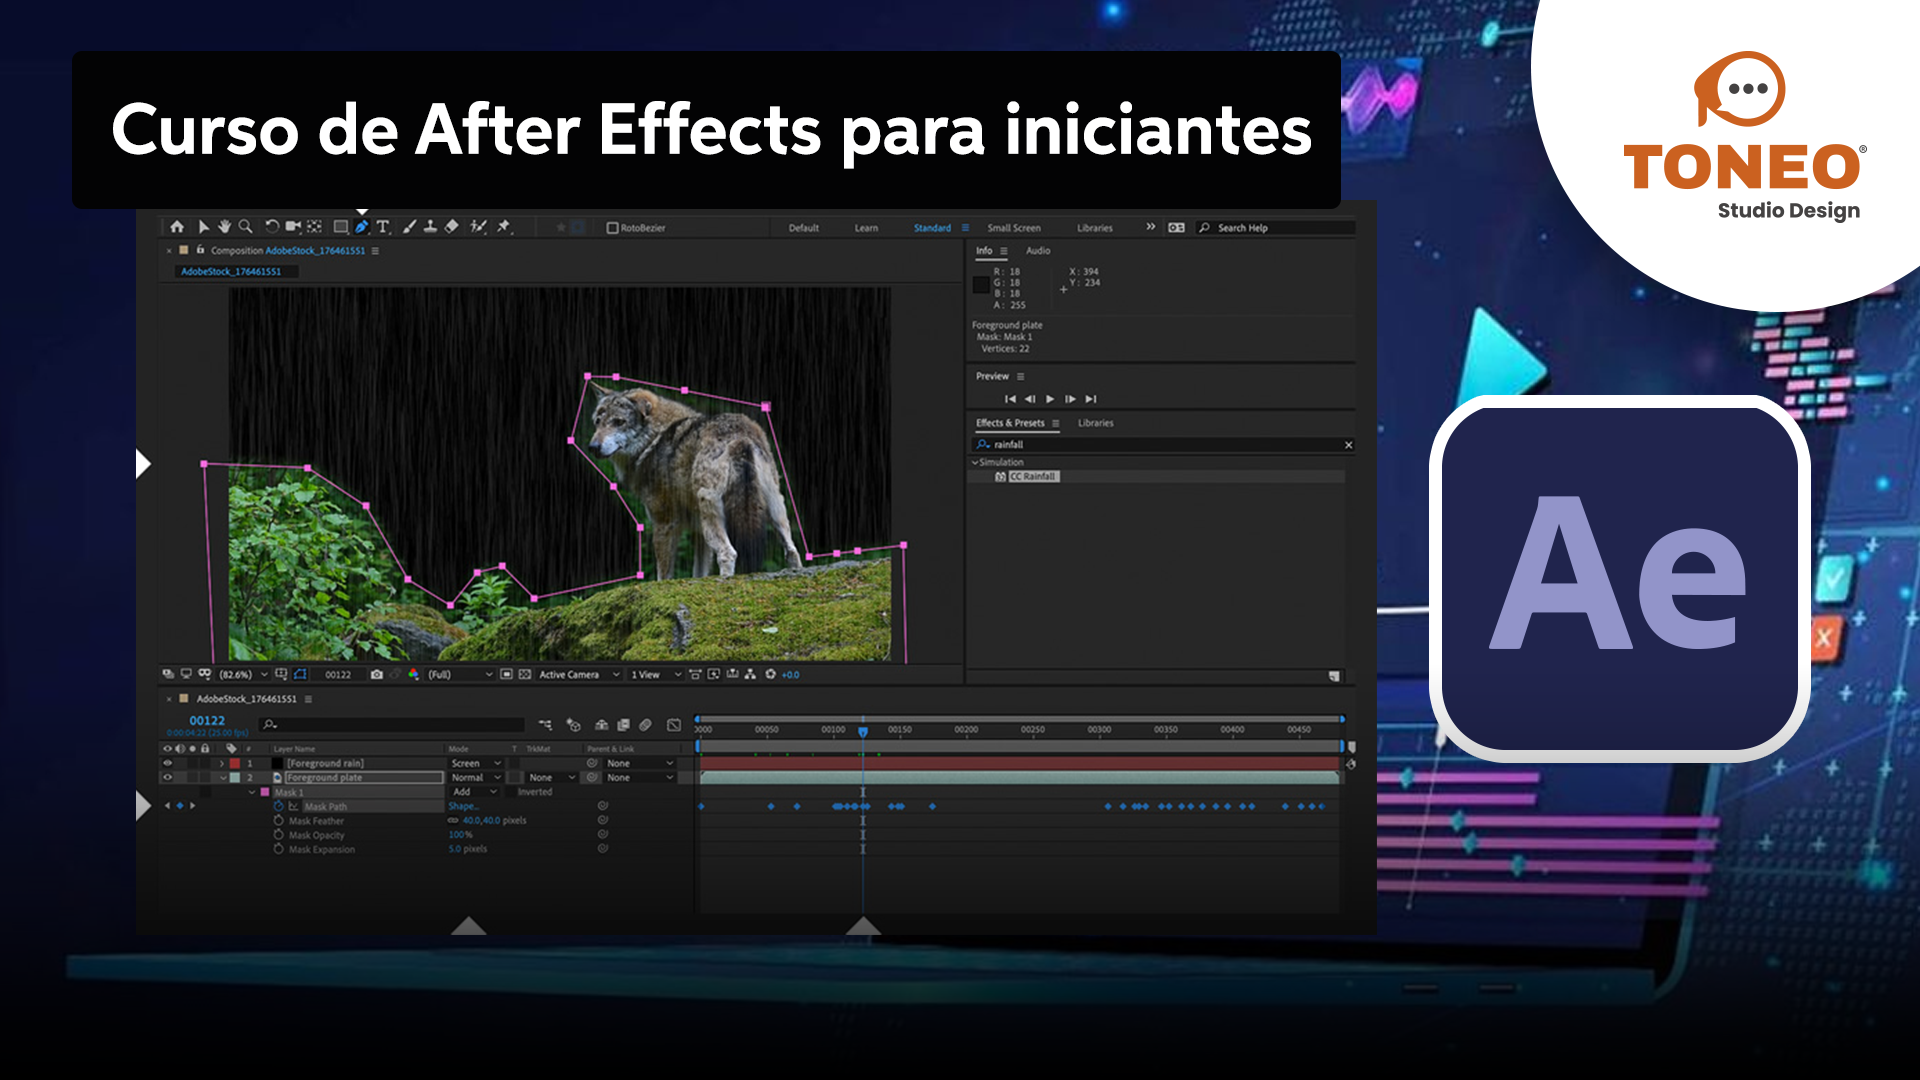Switch to the Small Screen workspace
Screen dimensions: 1920x1080
coord(1014,228)
